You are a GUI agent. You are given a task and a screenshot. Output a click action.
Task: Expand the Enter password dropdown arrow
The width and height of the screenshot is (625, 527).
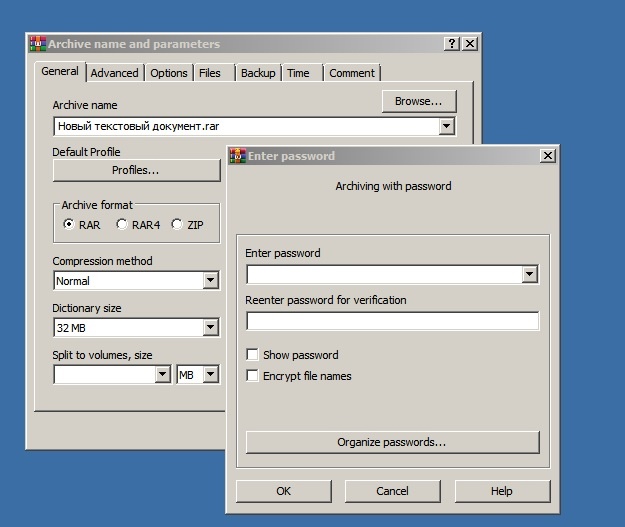coord(530,274)
